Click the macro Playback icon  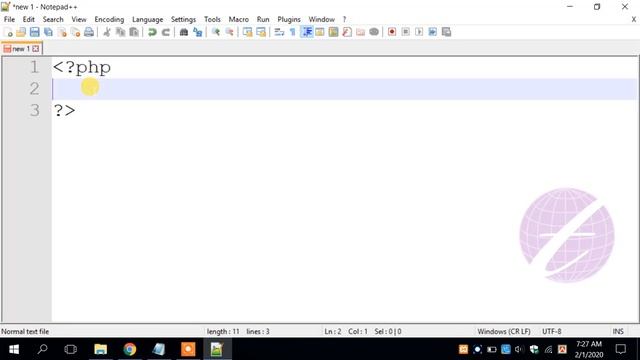419,32
